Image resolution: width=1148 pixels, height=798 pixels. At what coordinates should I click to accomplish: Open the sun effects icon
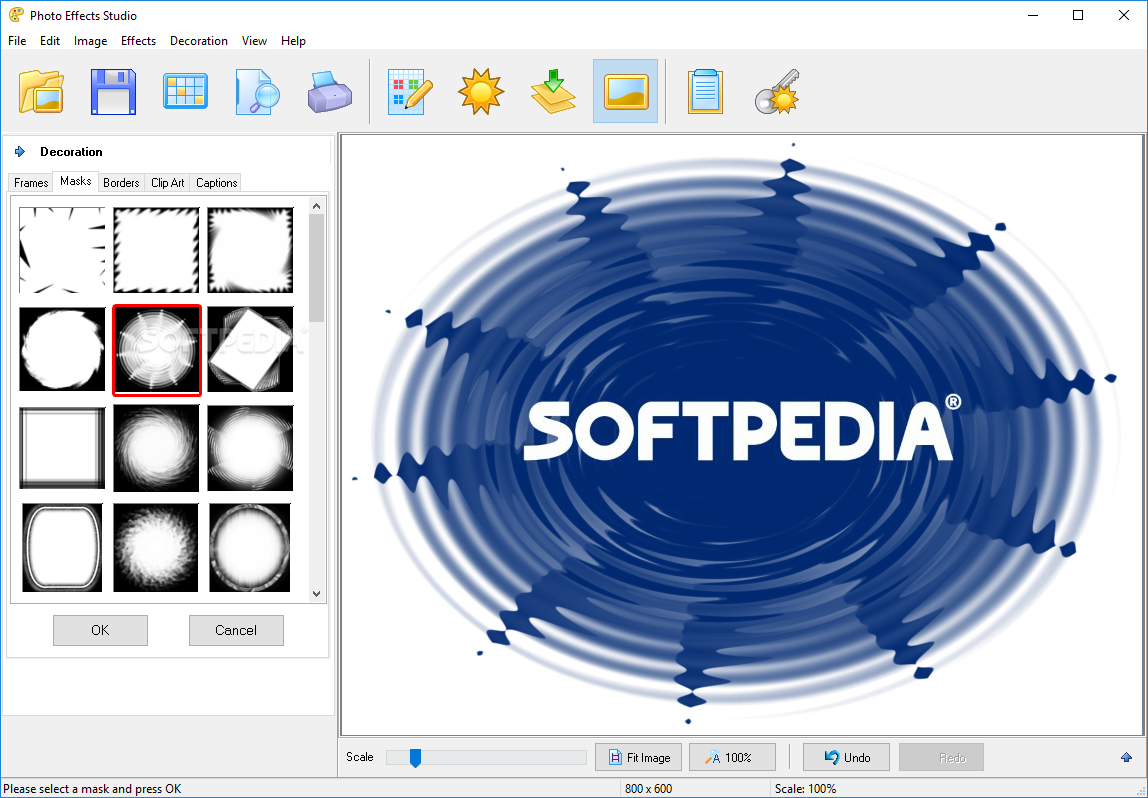[x=481, y=92]
